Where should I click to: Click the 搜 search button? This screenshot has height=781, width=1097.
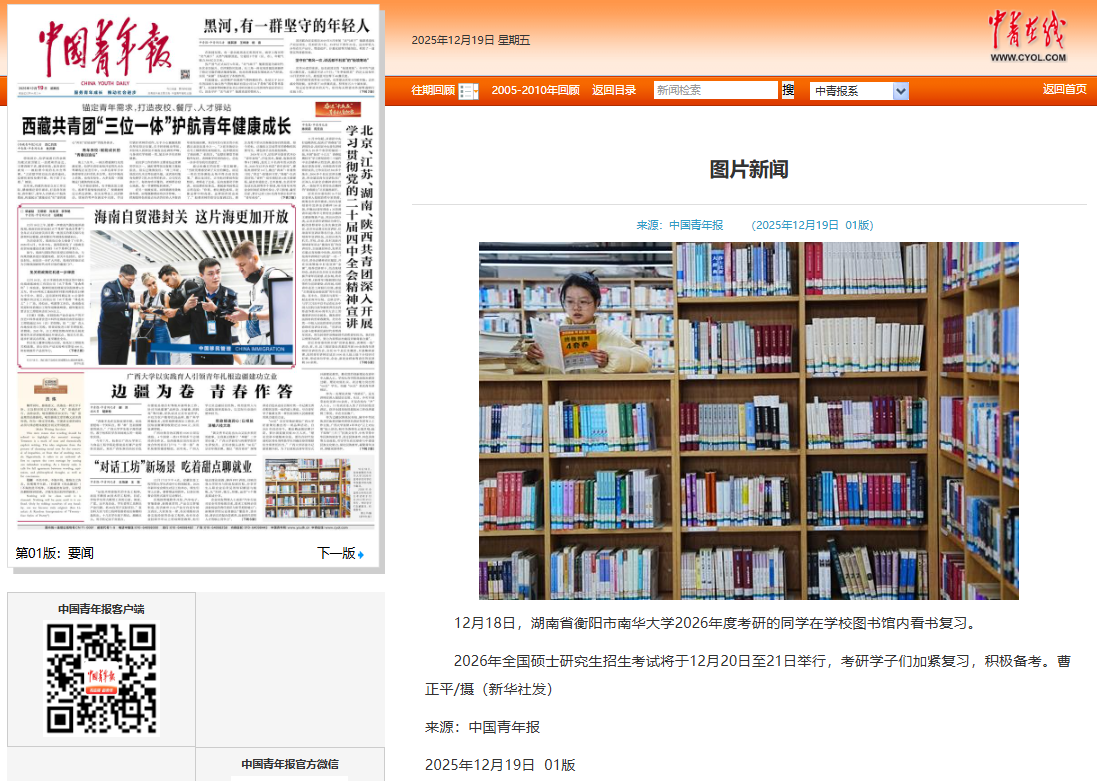pyautogui.click(x=788, y=90)
